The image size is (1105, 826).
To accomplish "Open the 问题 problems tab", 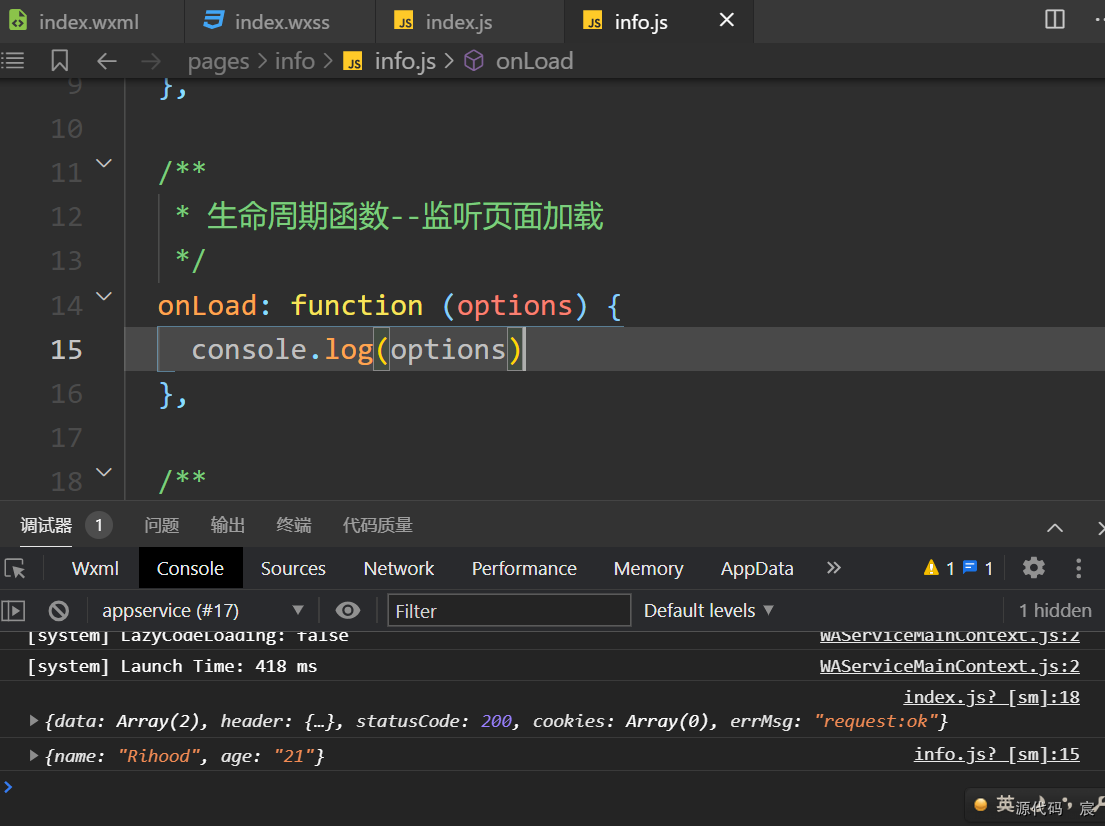I will pyautogui.click(x=161, y=525).
